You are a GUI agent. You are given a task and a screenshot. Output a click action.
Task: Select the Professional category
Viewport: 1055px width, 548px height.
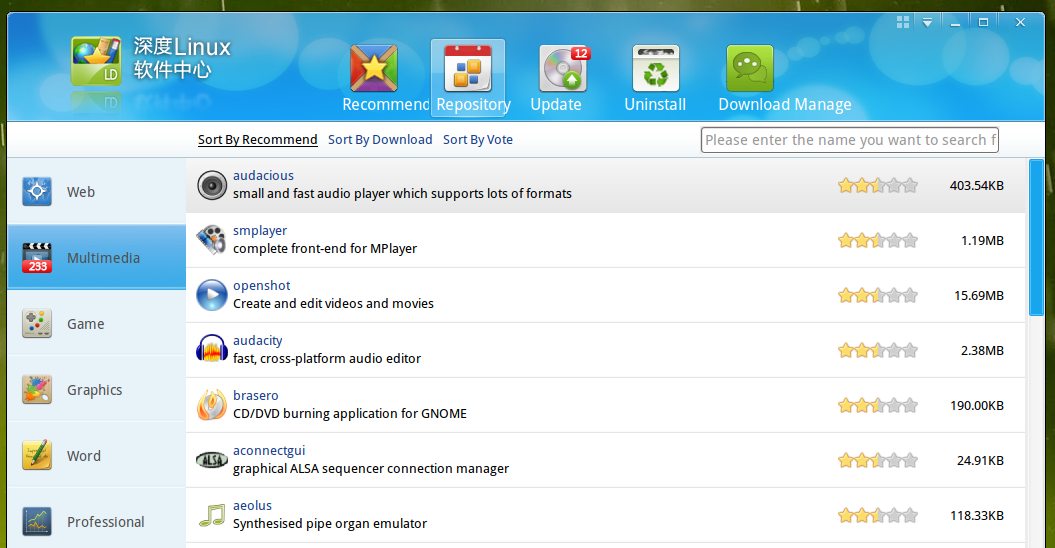[x=96, y=518]
